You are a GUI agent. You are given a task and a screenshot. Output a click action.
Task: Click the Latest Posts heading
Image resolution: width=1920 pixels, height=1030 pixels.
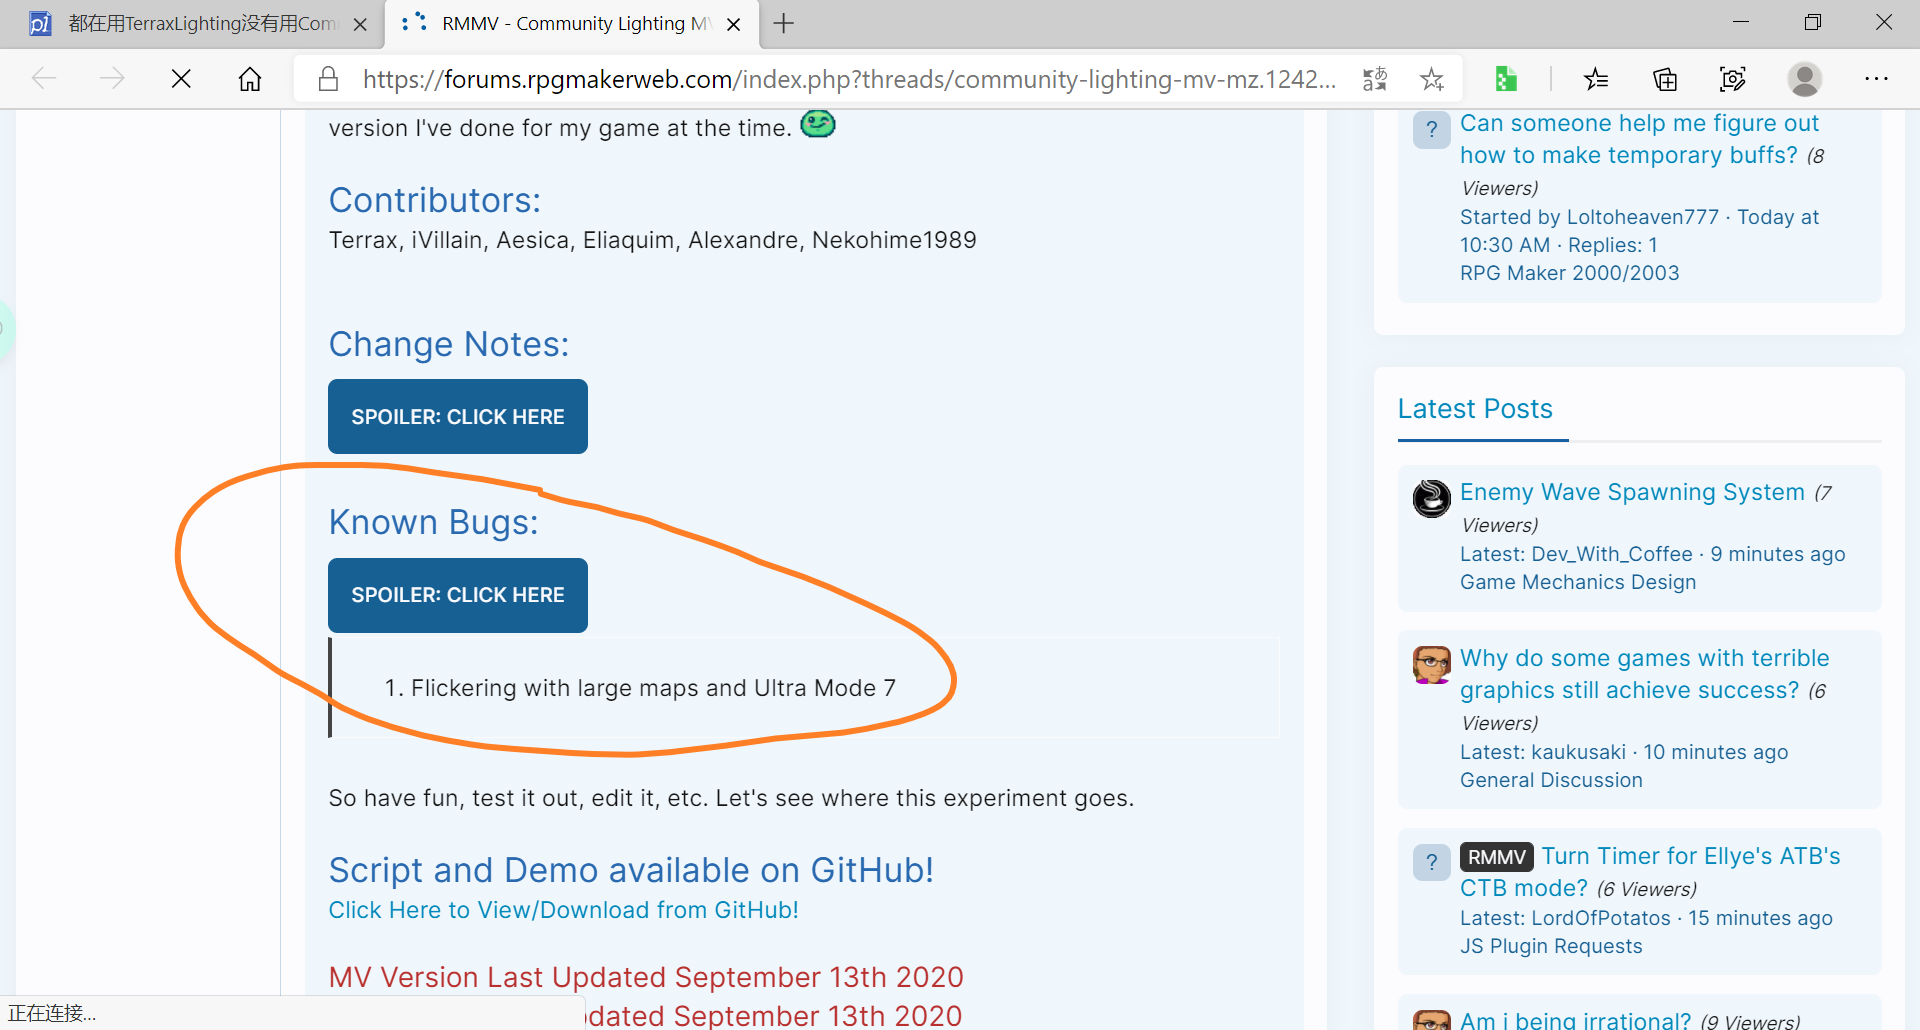1475,409
